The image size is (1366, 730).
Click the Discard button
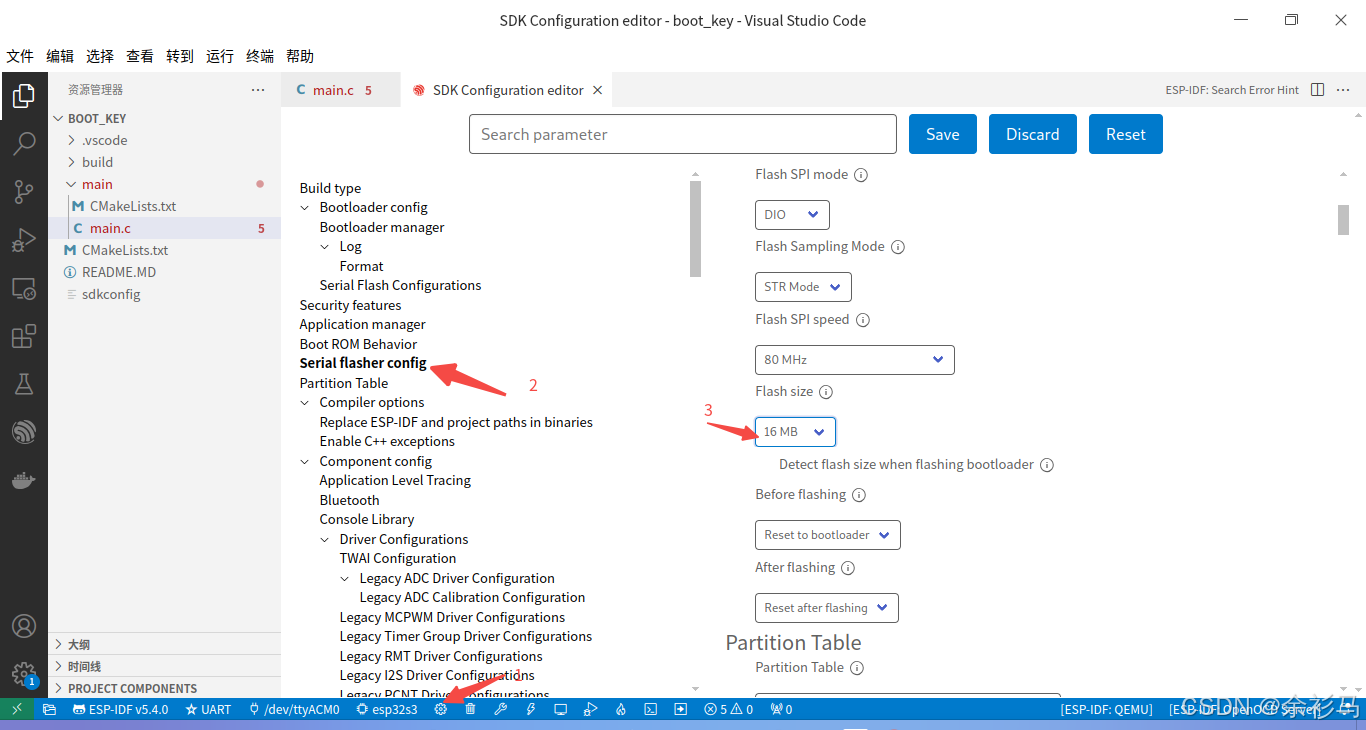[x=1032, y=134]
